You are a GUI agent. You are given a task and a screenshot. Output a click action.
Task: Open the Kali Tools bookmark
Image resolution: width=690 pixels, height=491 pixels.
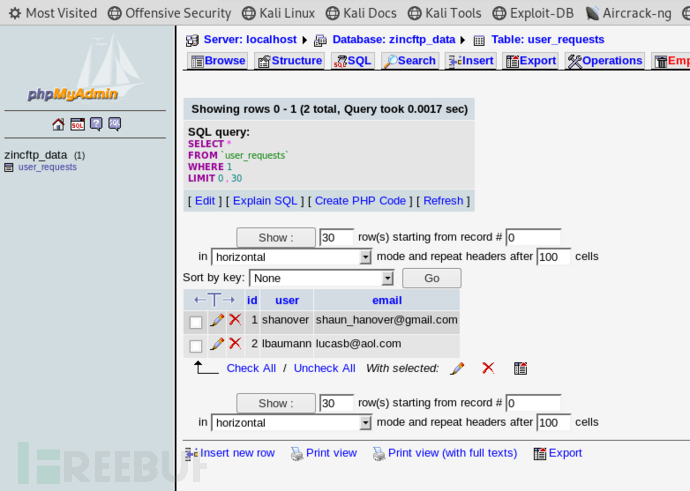click(447, 13)
